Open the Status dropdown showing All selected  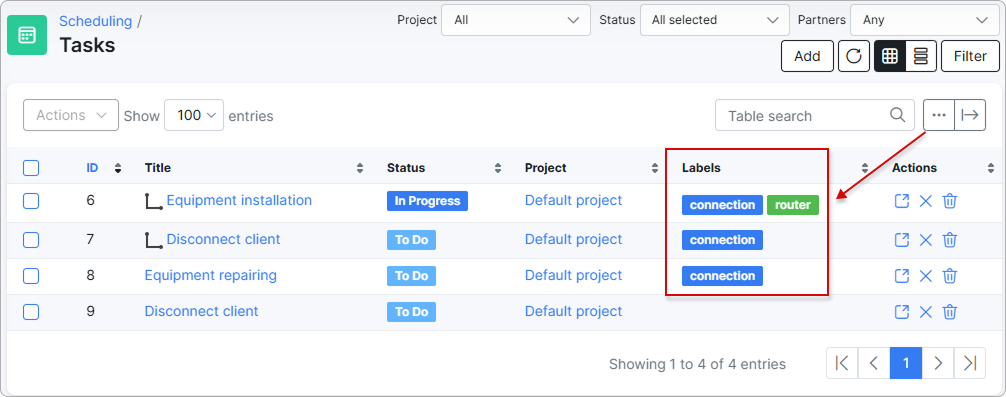(715, 20)
